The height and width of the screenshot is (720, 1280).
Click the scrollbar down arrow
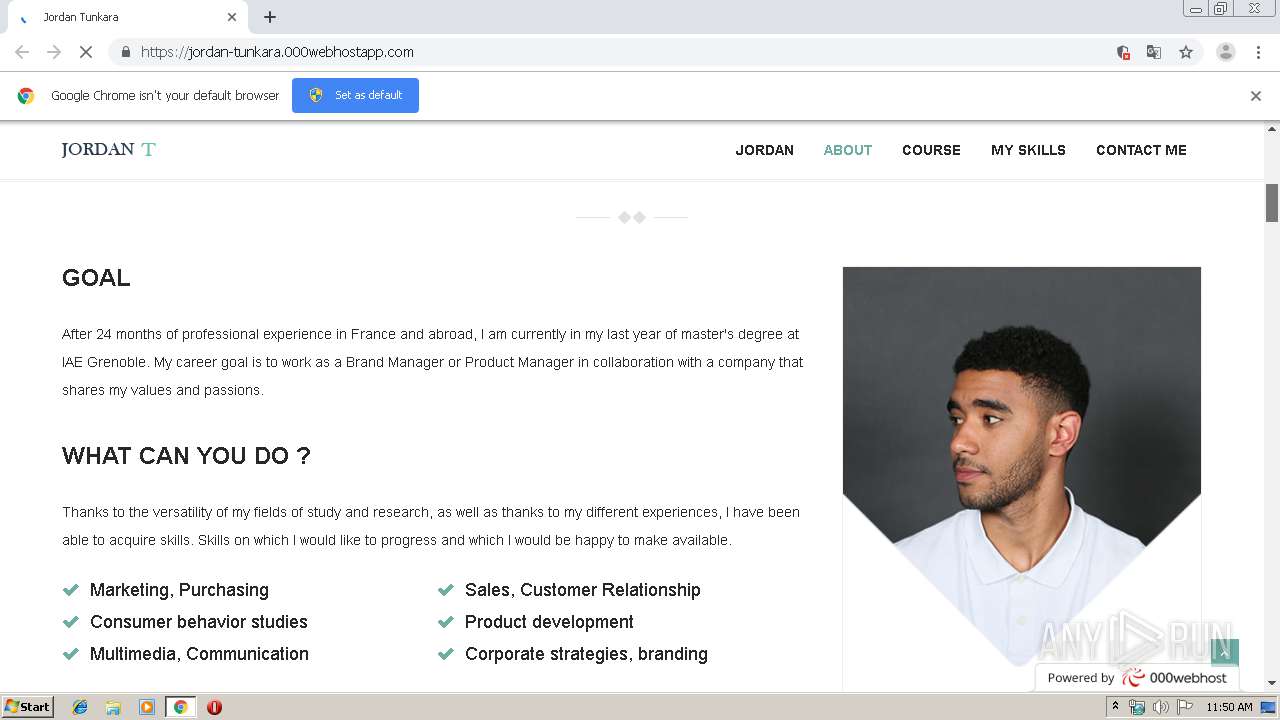[x=1272, y=683]
